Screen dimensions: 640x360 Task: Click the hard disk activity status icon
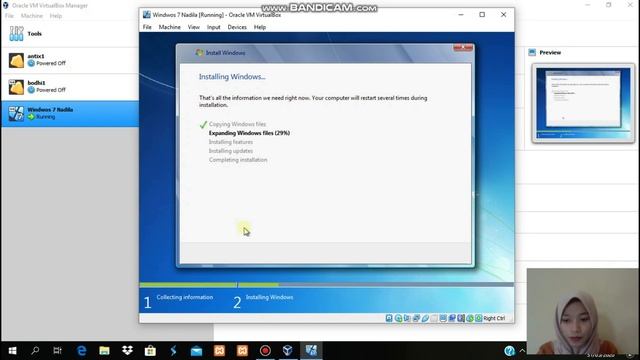click(389, 318)
